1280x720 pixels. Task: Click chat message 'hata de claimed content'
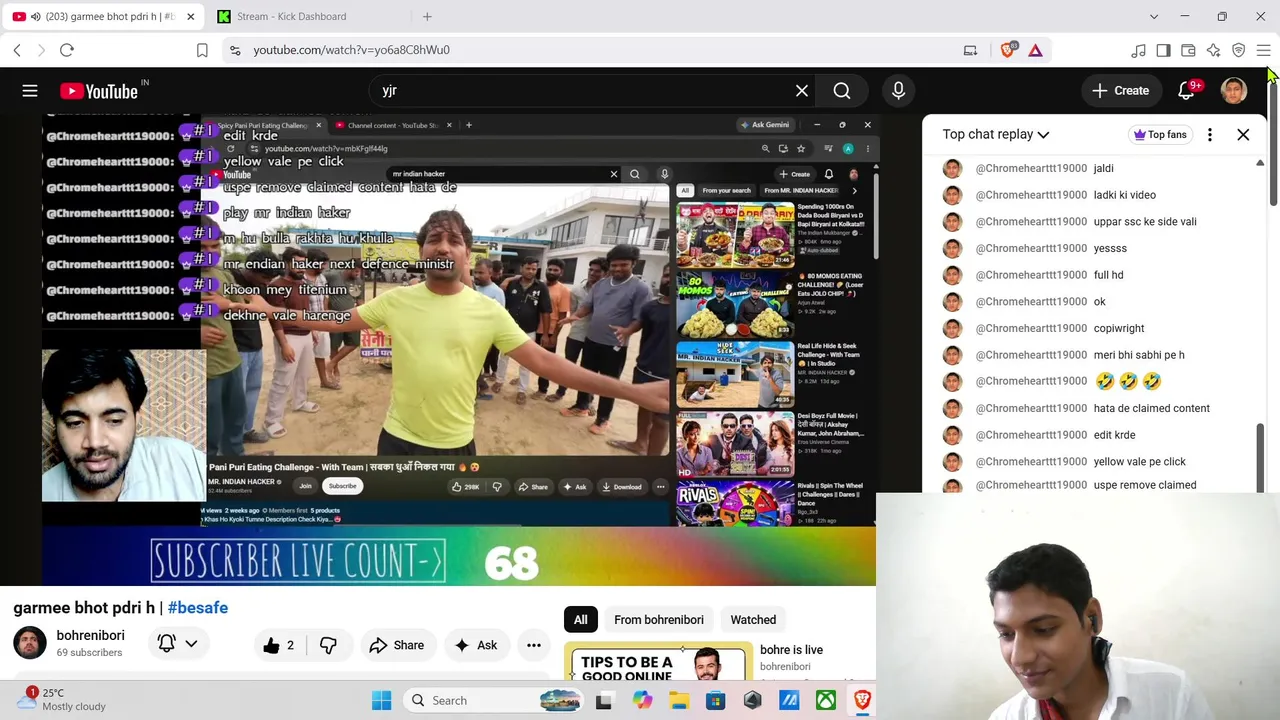(x=1152, y=408)
